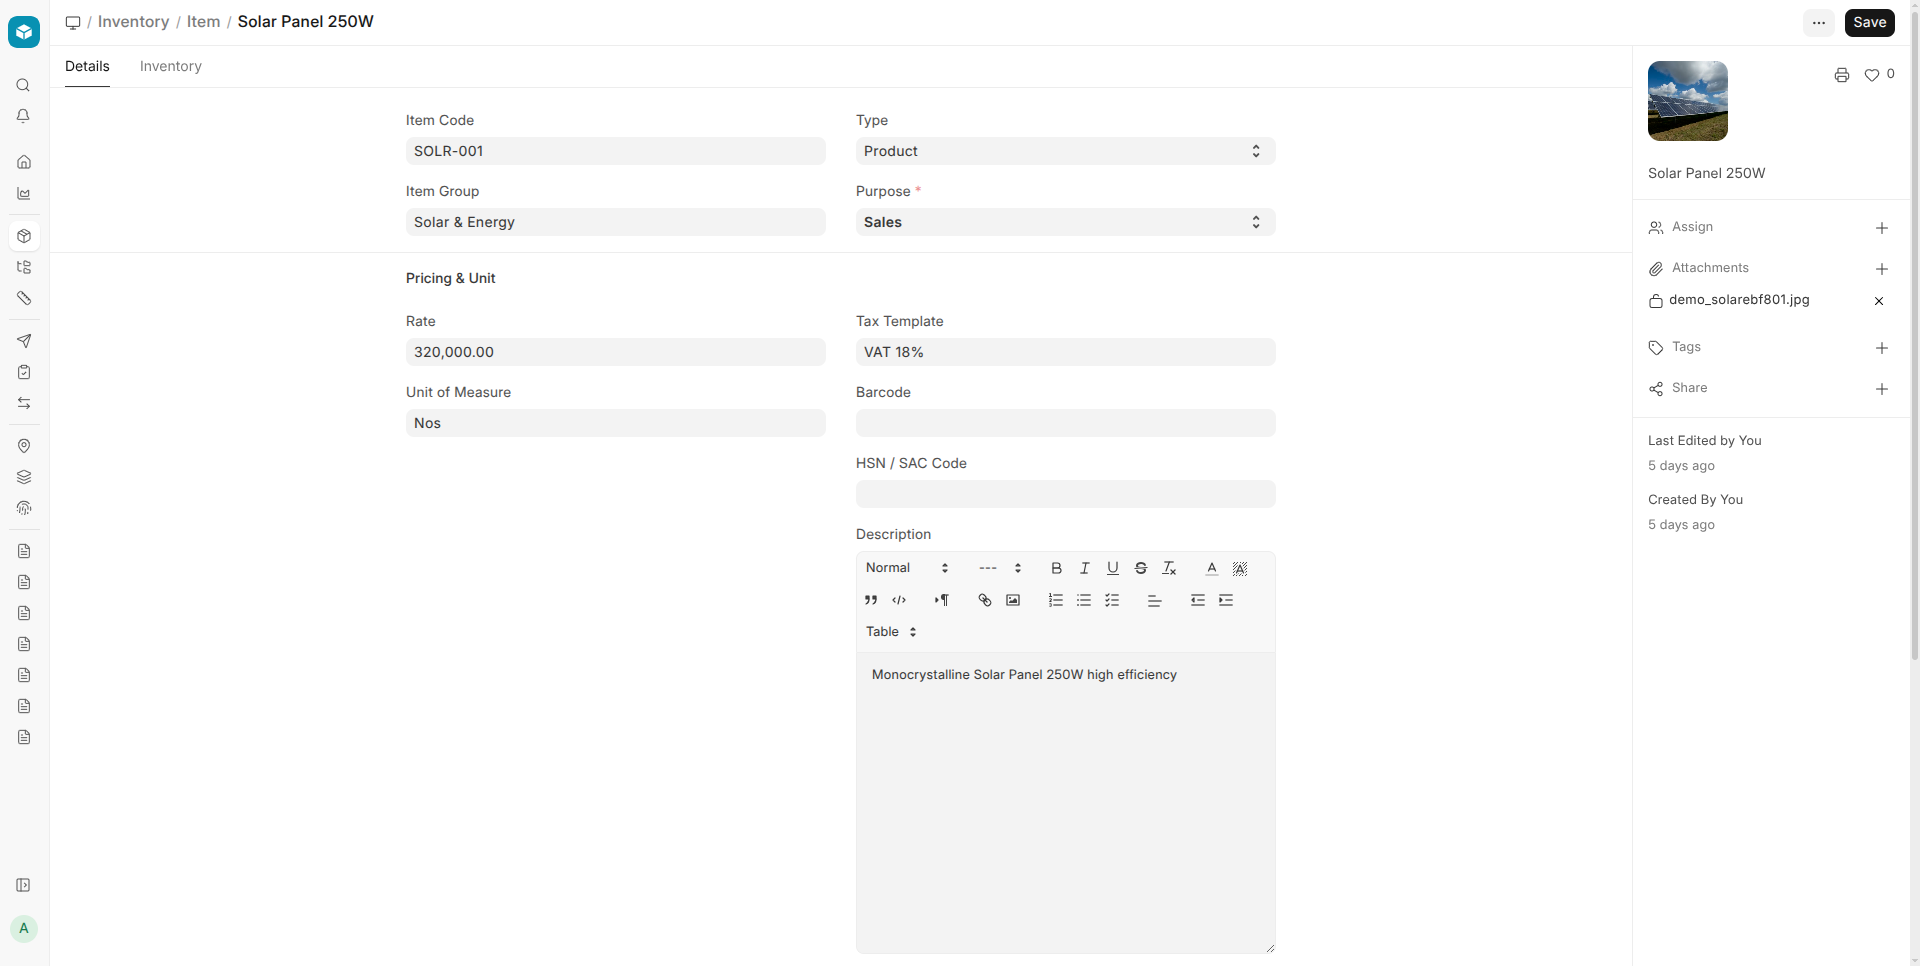Go to Inventory breadcrumb
The image size is (1920, 966).
[x=133, y=22]
